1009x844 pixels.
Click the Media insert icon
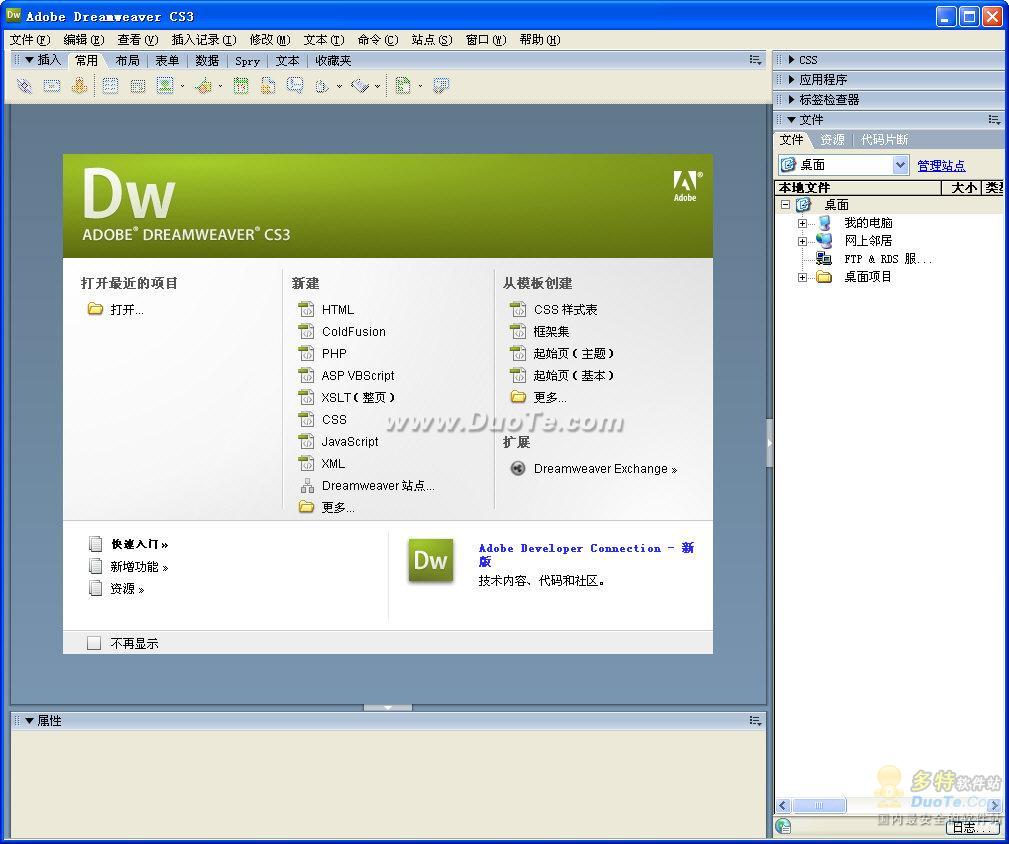tap(204, 86)
